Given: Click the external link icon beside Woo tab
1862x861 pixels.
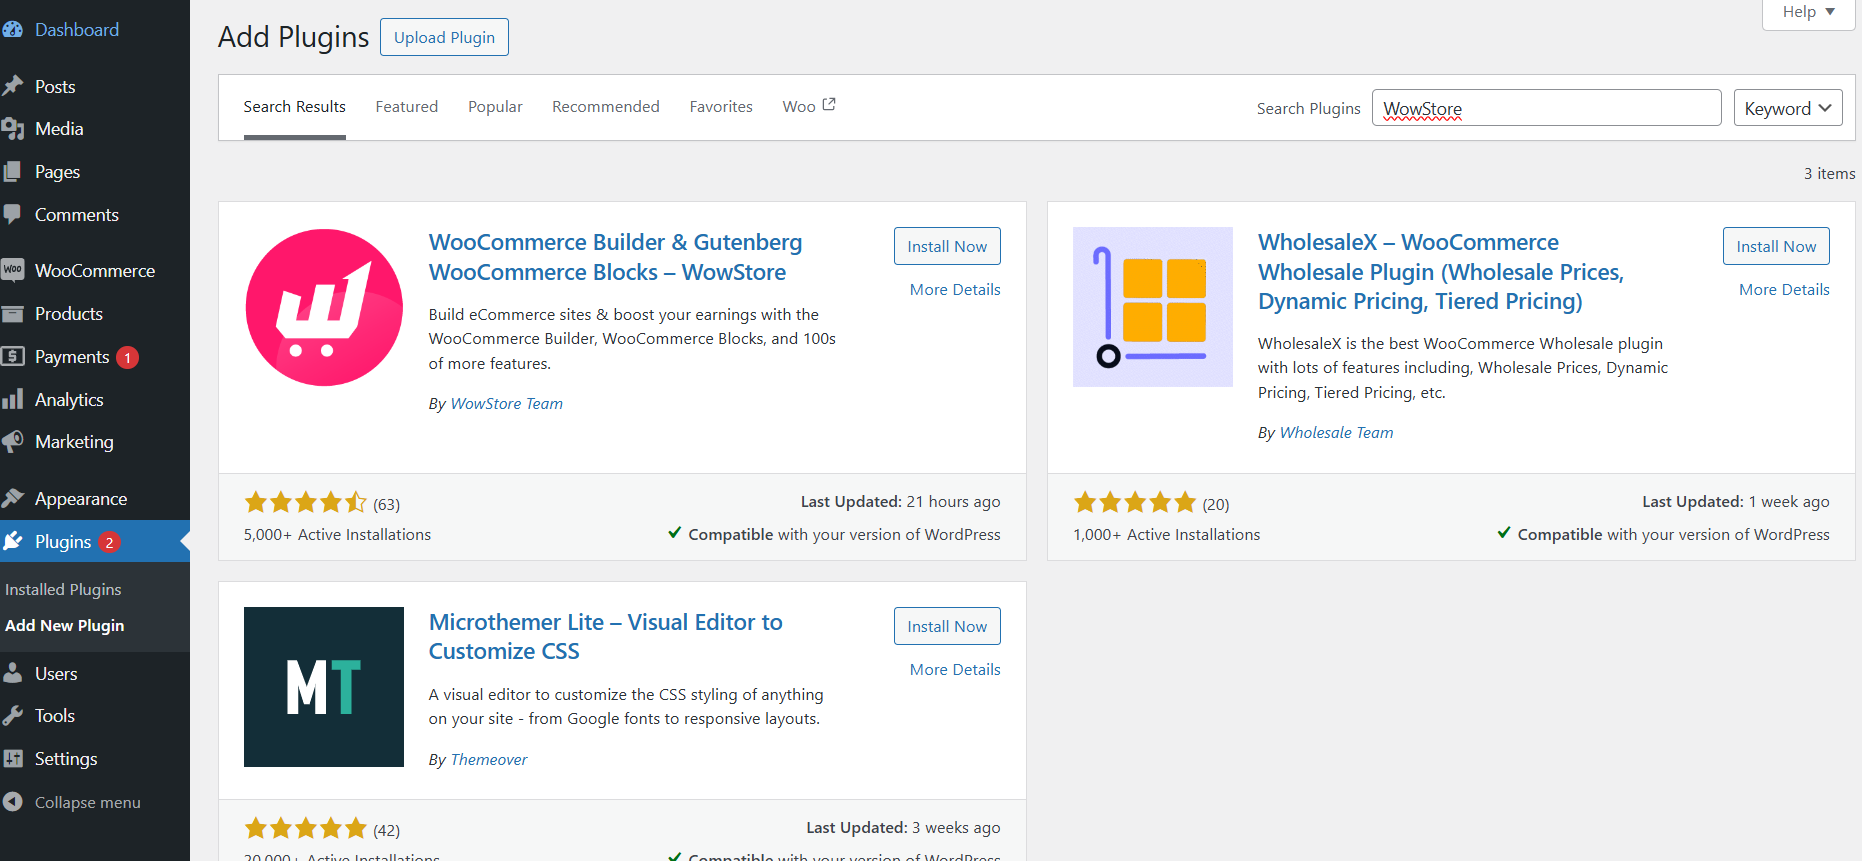Looking at the screenshot, I should [x=829, y=105].
